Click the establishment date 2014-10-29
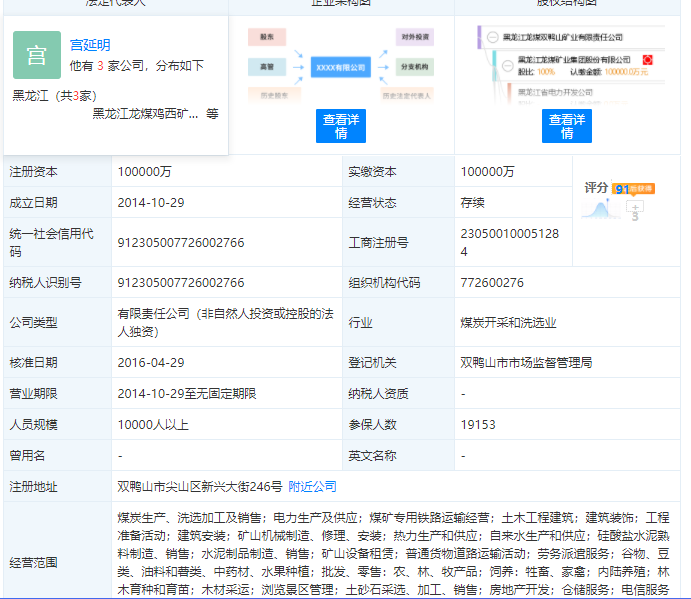This screenshot has width=691, height=599. pyautogui.click(x=151, y=203)
